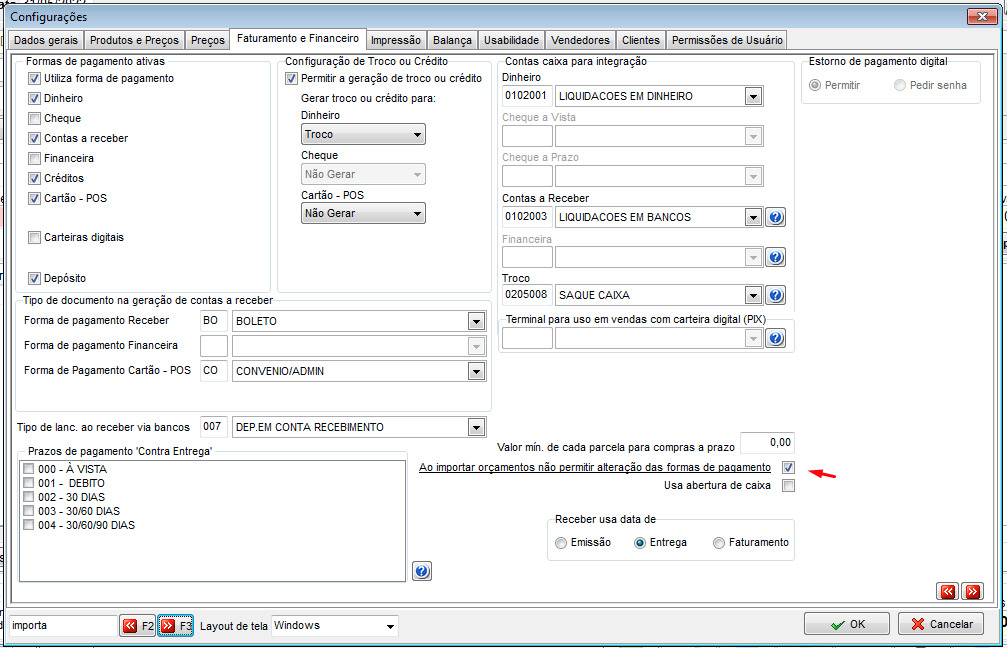1007x648 pixels.
Task: Open help next to Troco SAQUE CAIXA
Action: click(x=775, y=295)
